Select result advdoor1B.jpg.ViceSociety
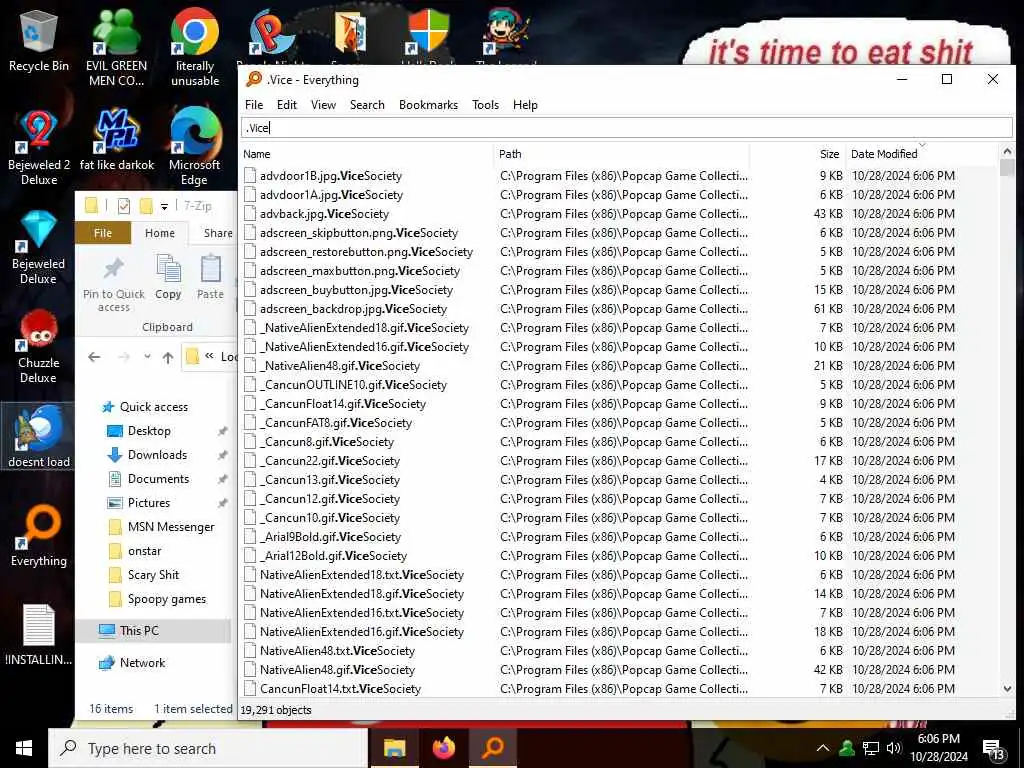The height and width of the screenshot is (768, 1024). pyautogui.click(x=330, y=176)
